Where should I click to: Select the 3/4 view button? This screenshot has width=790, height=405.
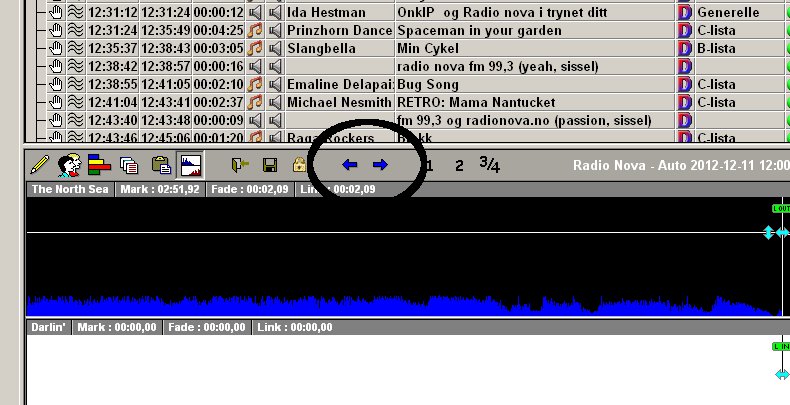[x=489, y=165]
